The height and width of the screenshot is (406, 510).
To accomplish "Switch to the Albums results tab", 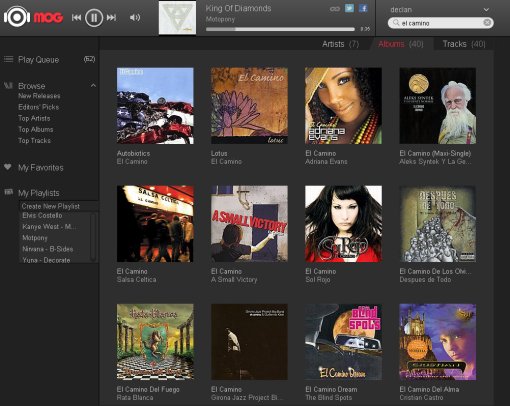I will pyautogui.click(x=401, y=44).
